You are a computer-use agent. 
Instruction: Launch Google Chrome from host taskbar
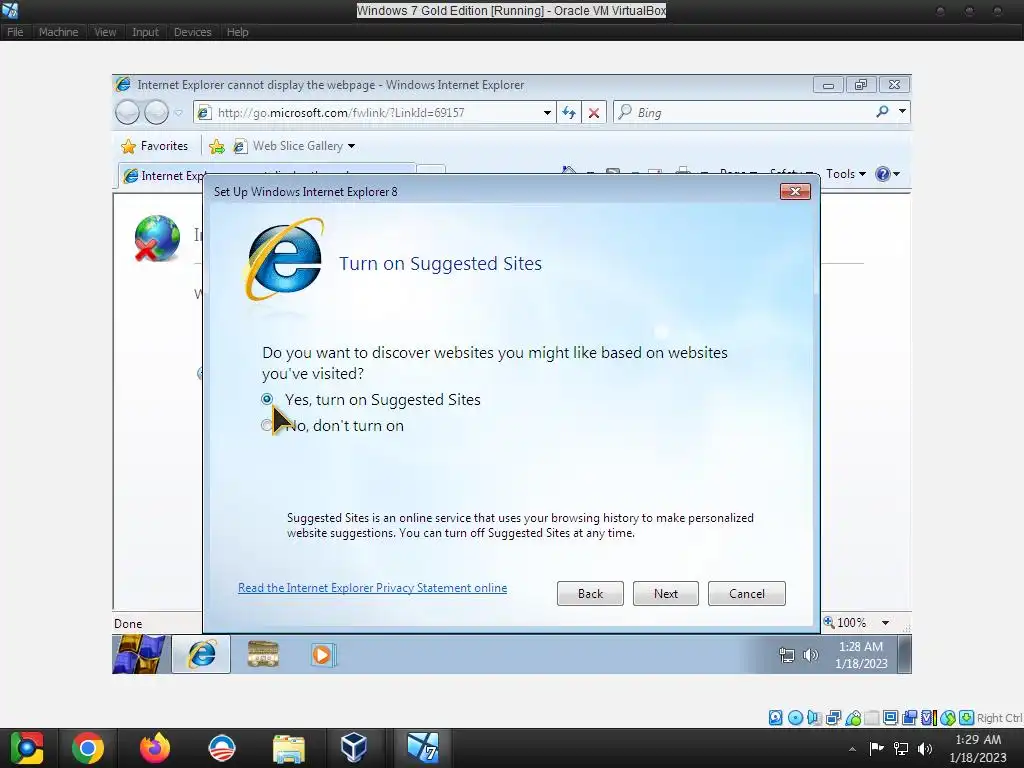[88, 748]
